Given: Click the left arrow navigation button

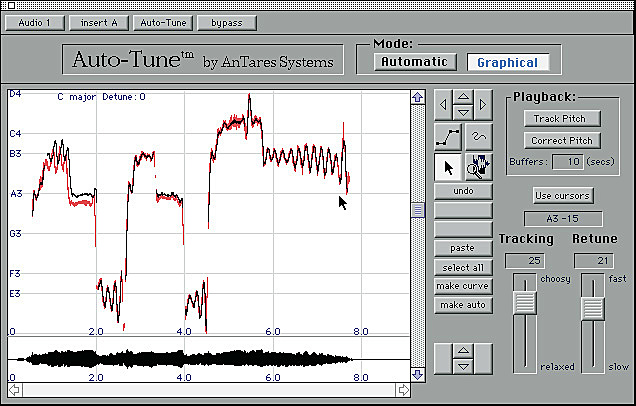Looking at the screenshot, I should point(443,105).
